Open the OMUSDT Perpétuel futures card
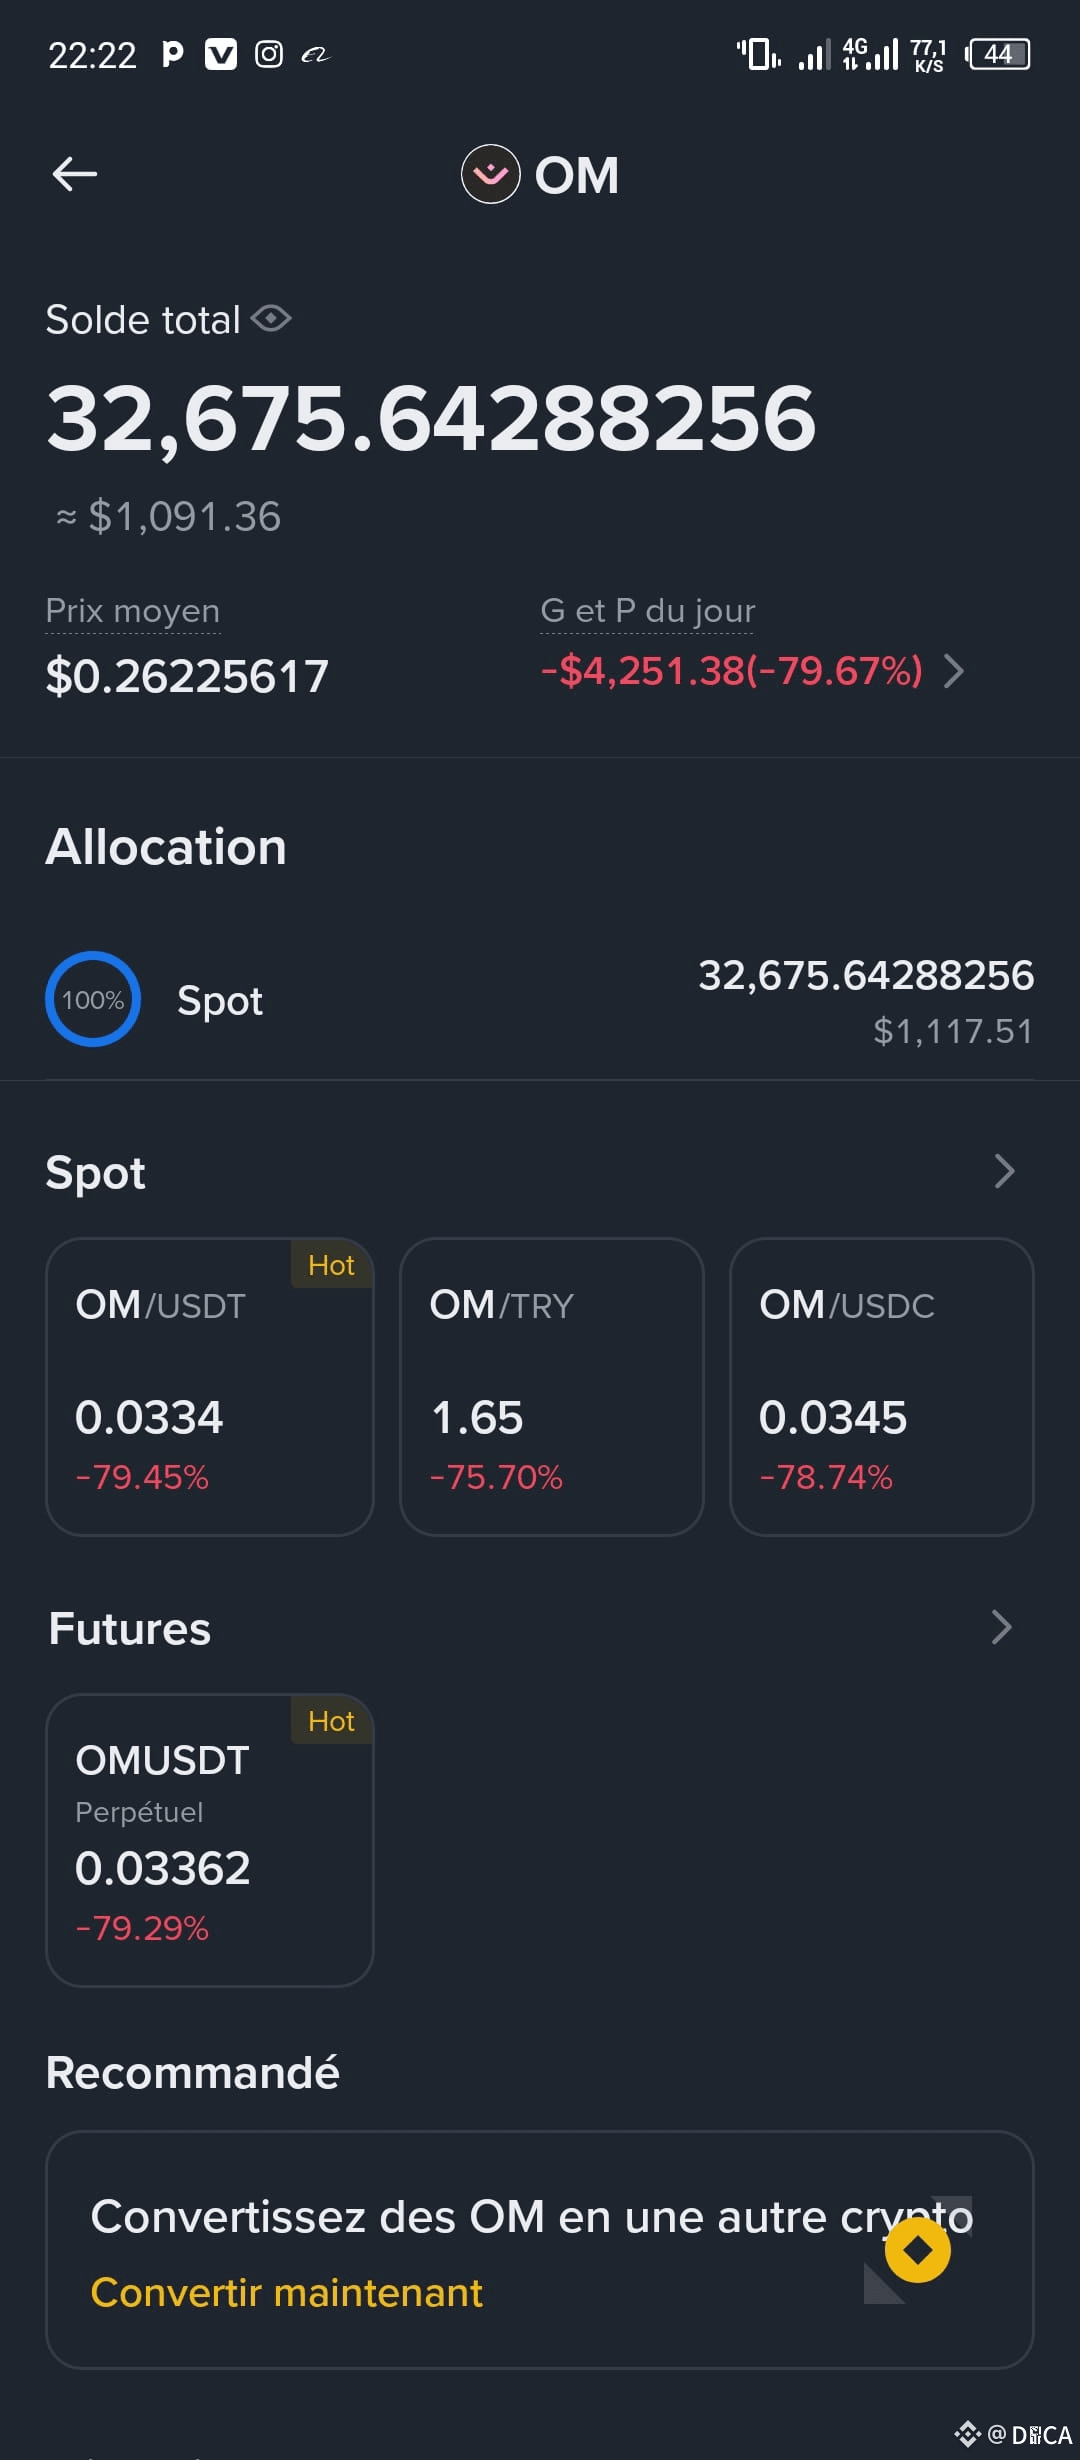Screen dimensions: 1080x2460 pyautogui.click(x=210, y=1840)
